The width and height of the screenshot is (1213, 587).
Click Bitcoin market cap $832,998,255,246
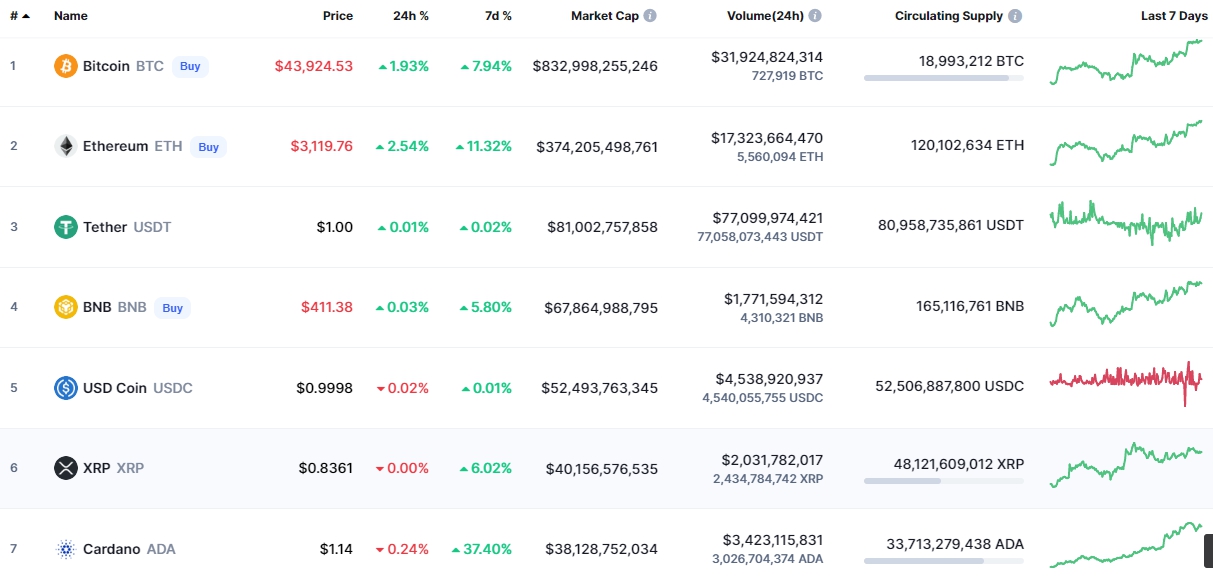pos(595,66)
